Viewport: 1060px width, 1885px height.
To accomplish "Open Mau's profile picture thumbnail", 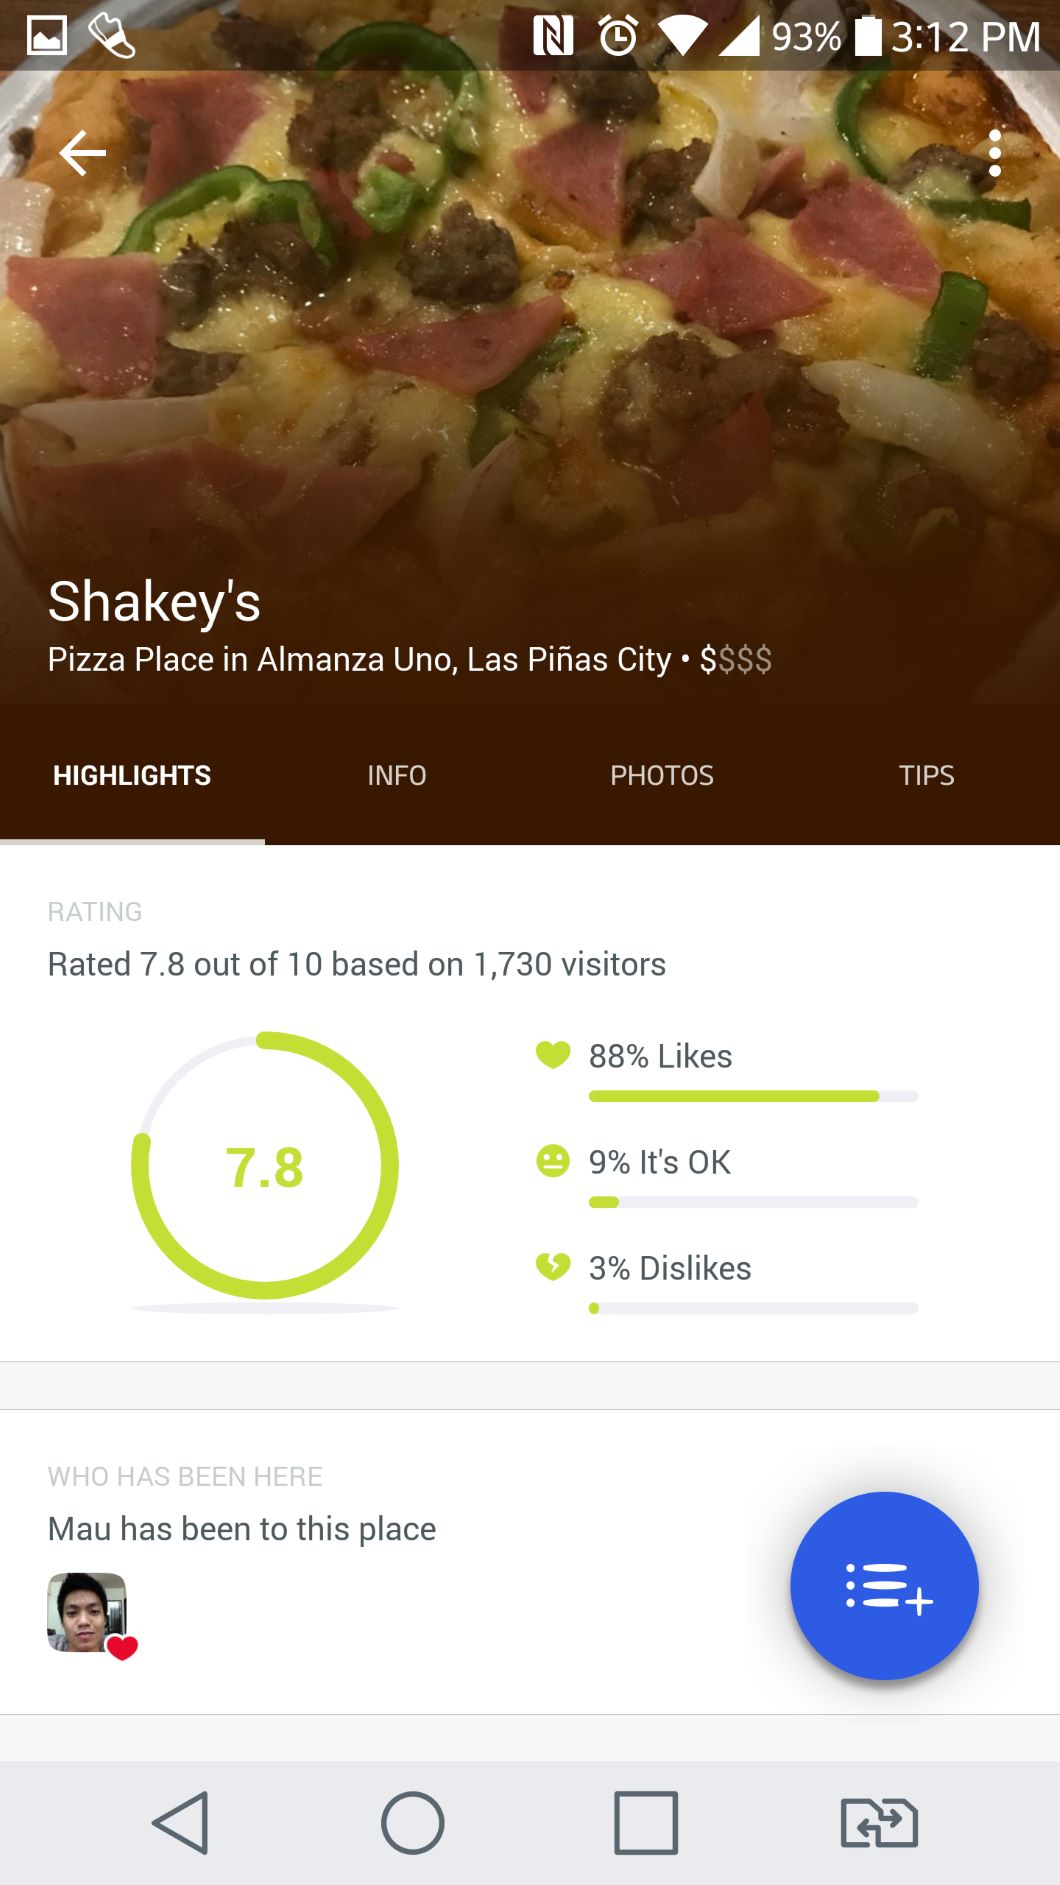I will 87,1612.
